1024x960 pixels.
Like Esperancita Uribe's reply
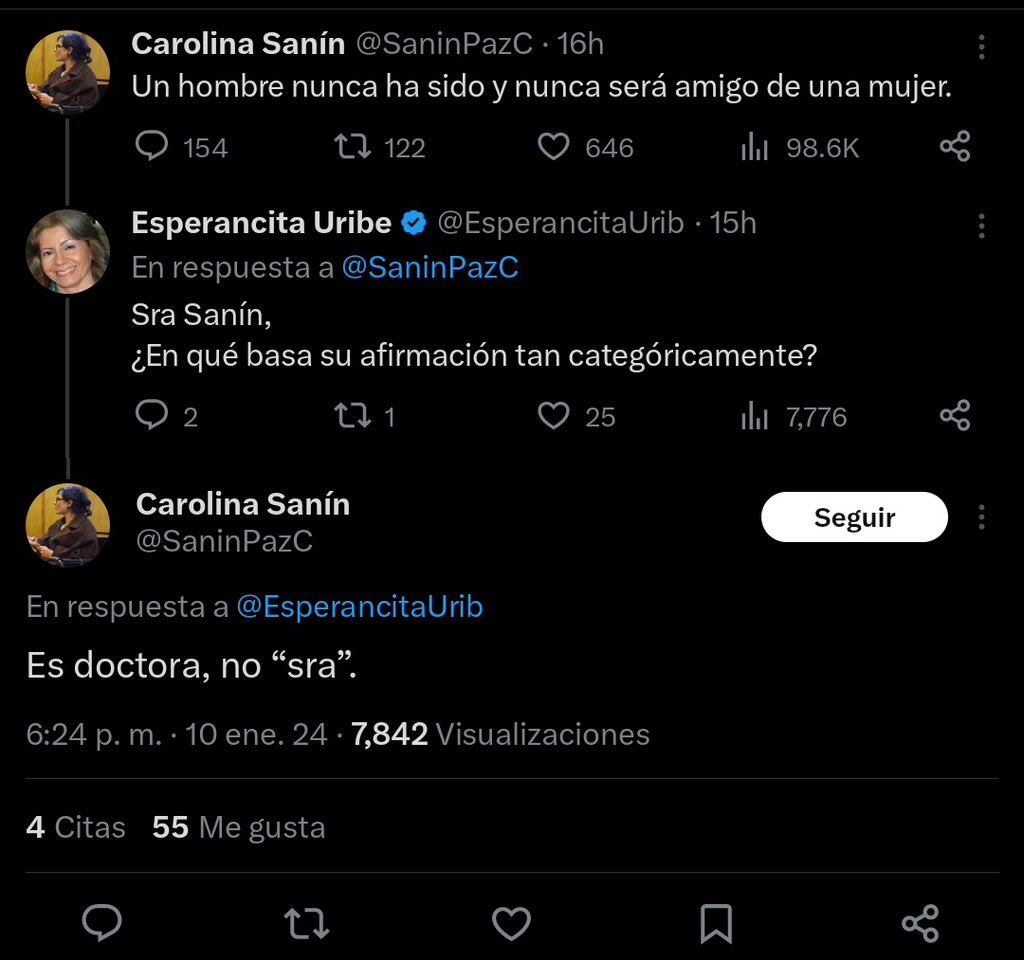(554, 416)
